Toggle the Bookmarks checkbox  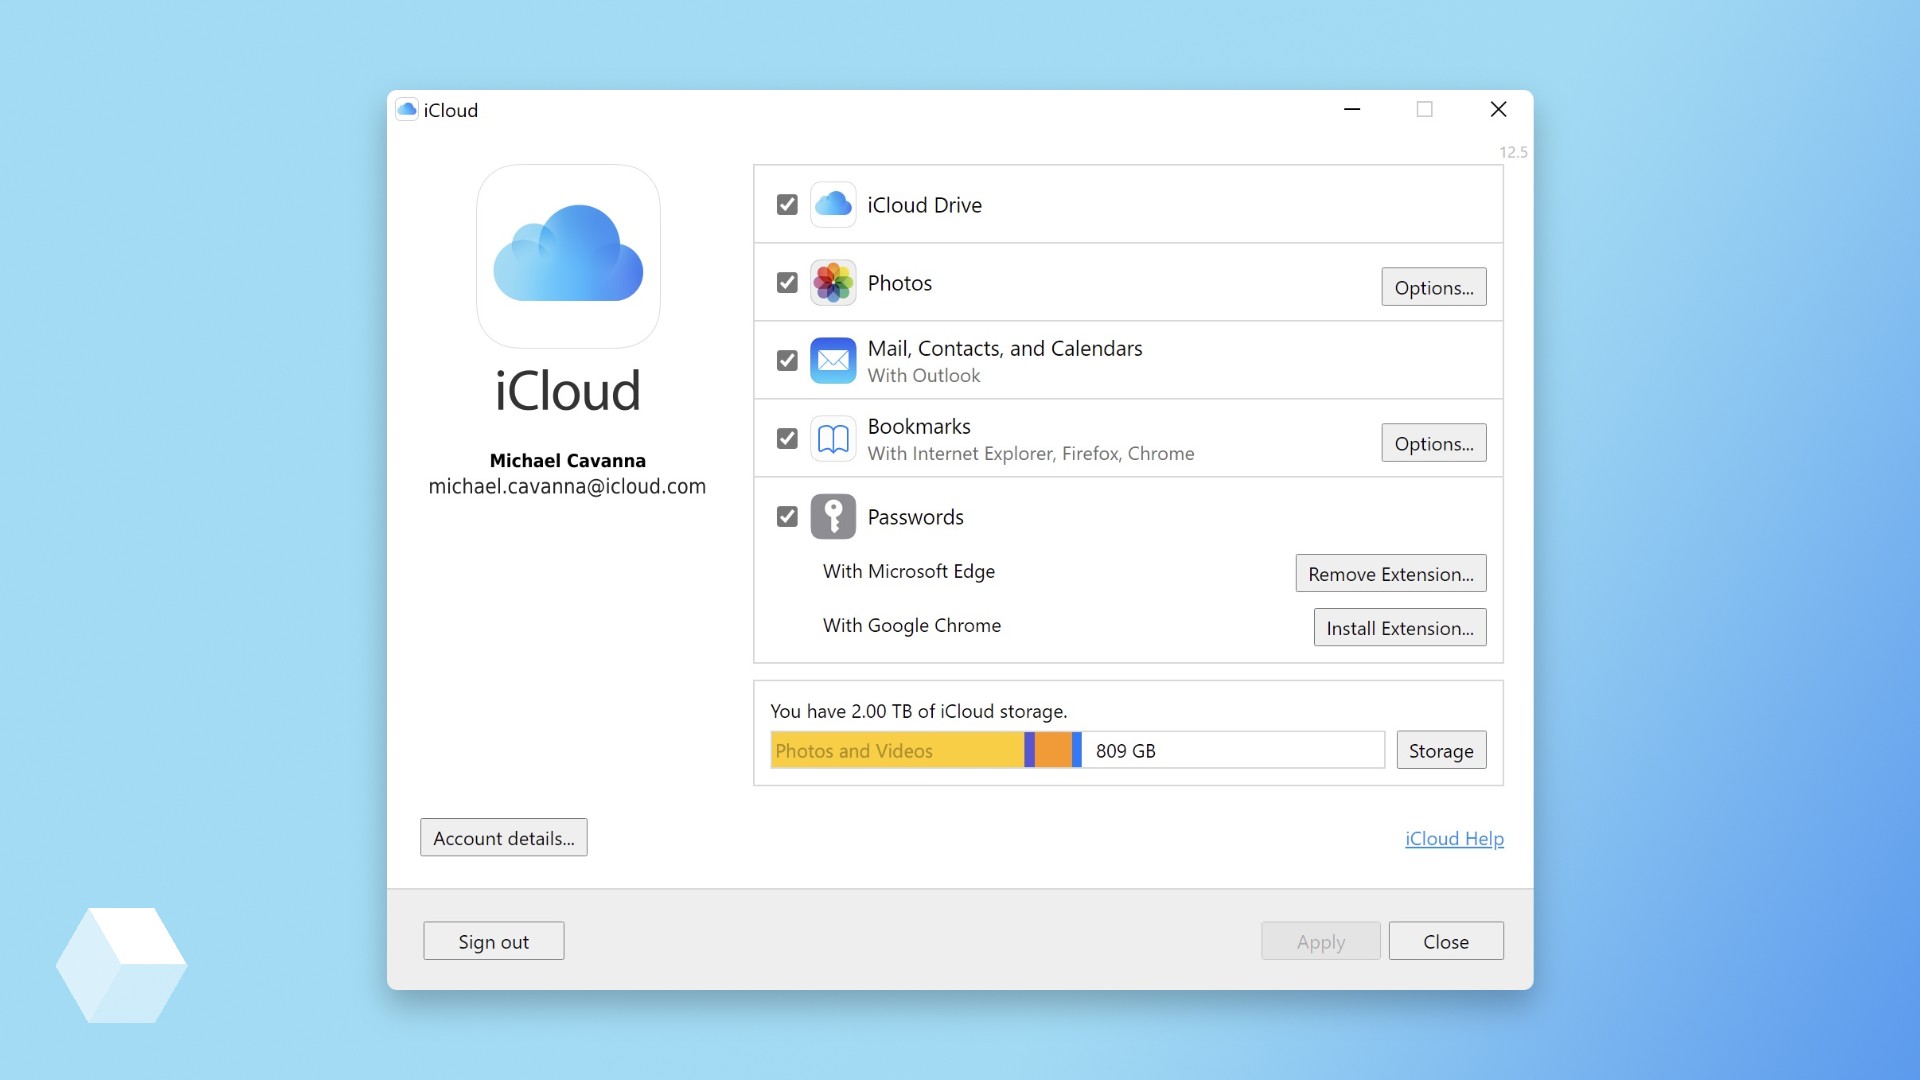787,439
